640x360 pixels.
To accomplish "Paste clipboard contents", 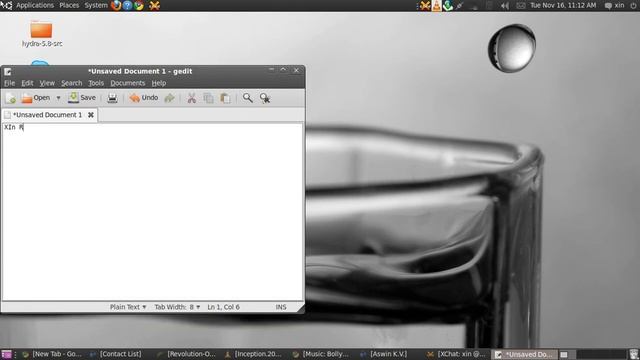I will coord(225,98).
